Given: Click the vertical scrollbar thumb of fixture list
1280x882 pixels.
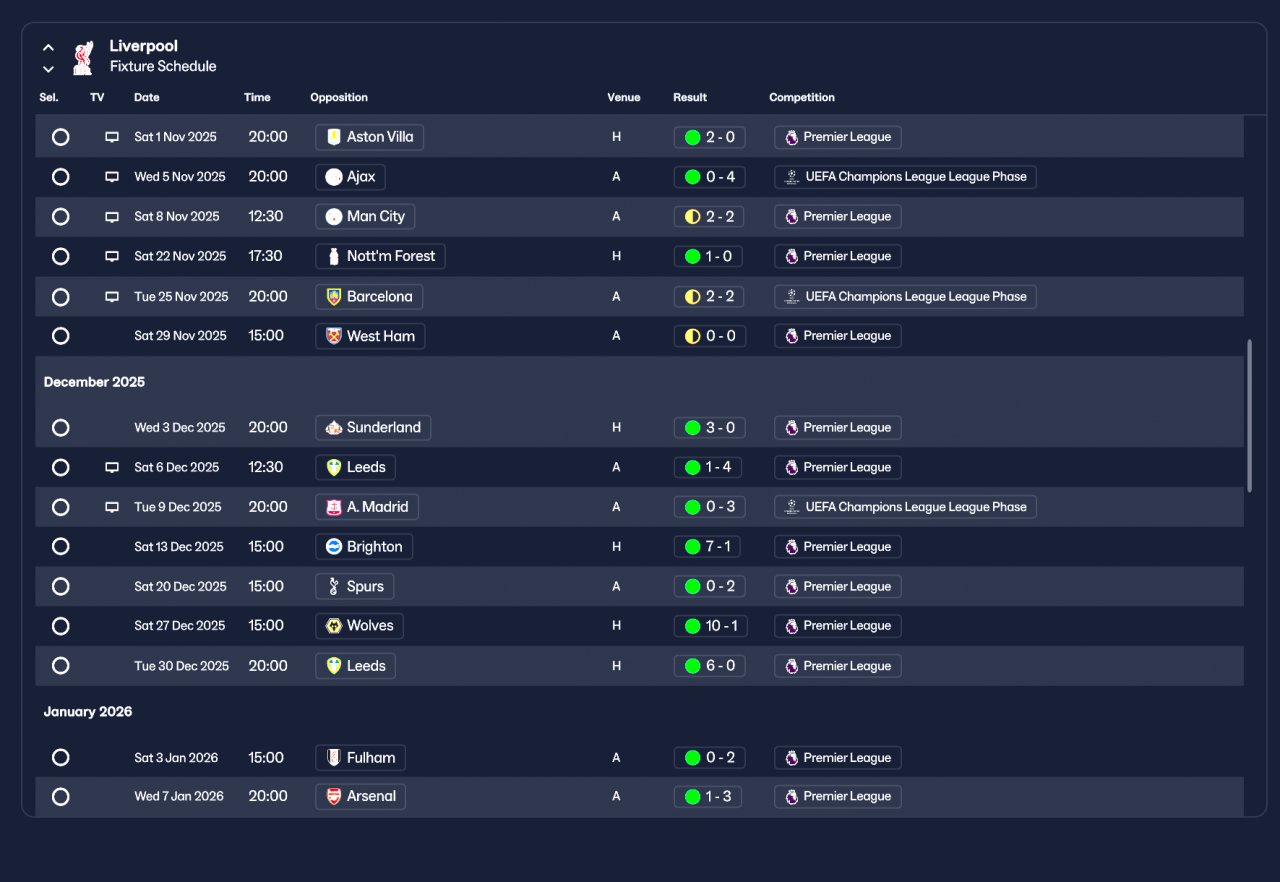Looking at the screenshot, I should coord(1250,416).
